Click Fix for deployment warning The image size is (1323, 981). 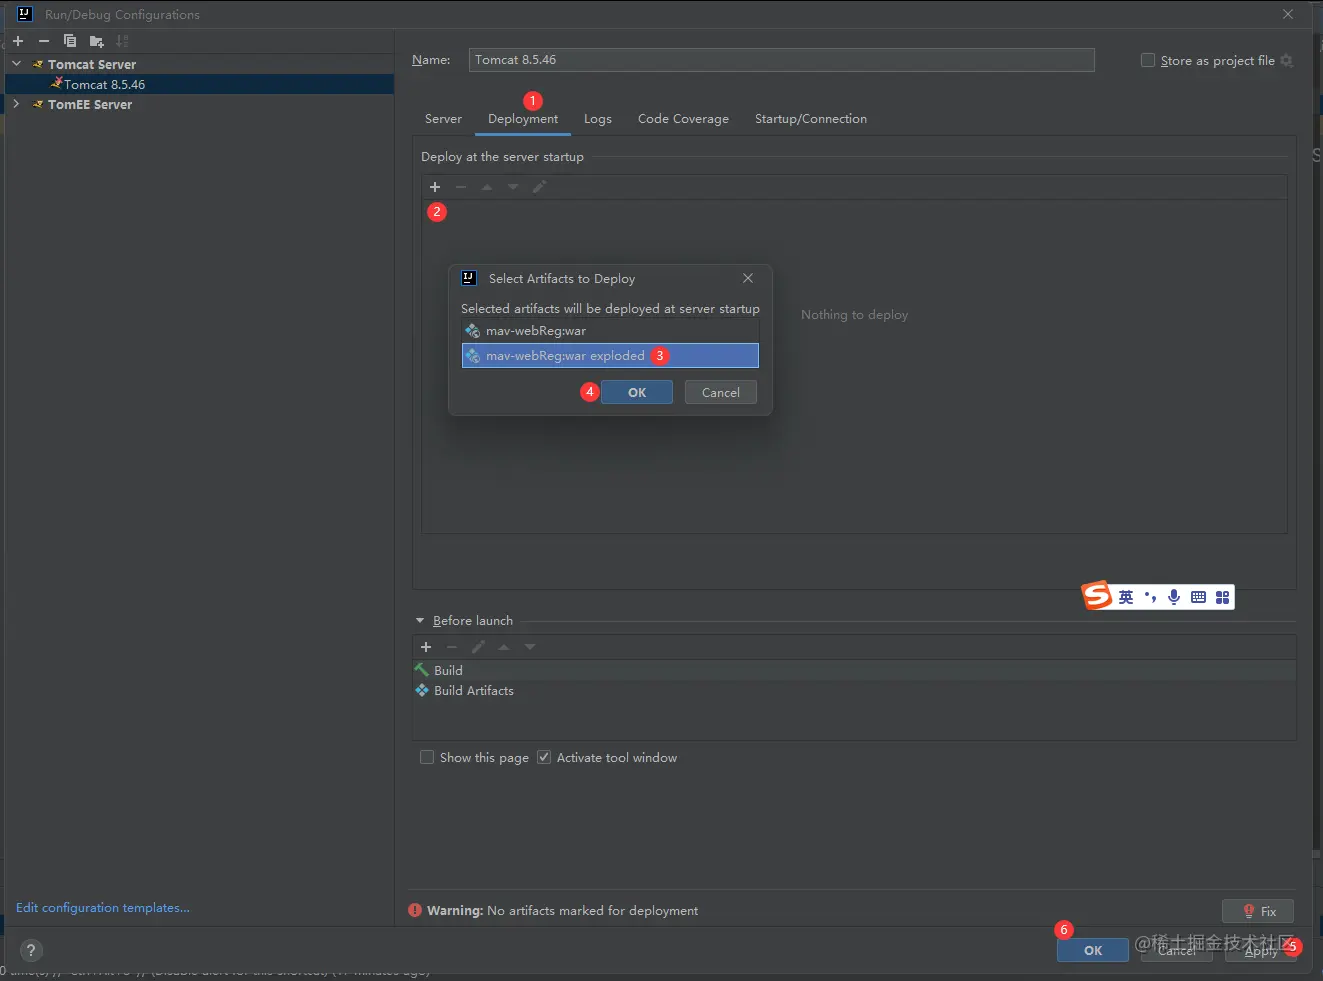pyautogui.click(x=1258, y=911)
